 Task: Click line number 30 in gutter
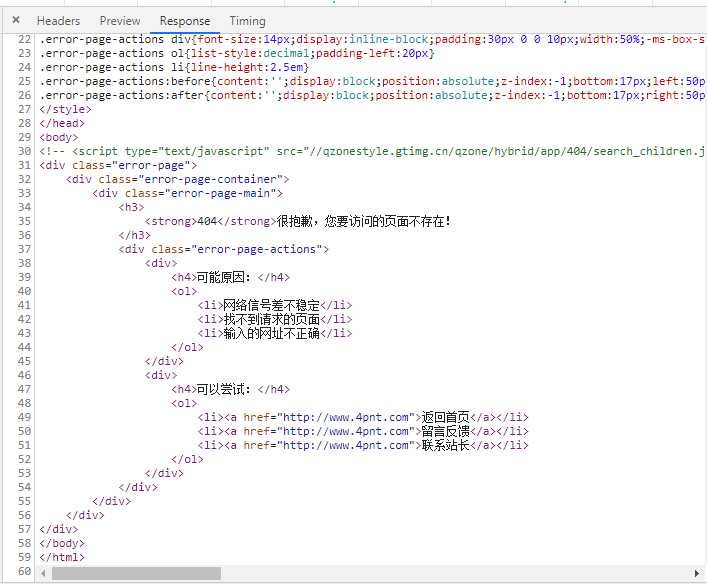click(x=24, y=151)
